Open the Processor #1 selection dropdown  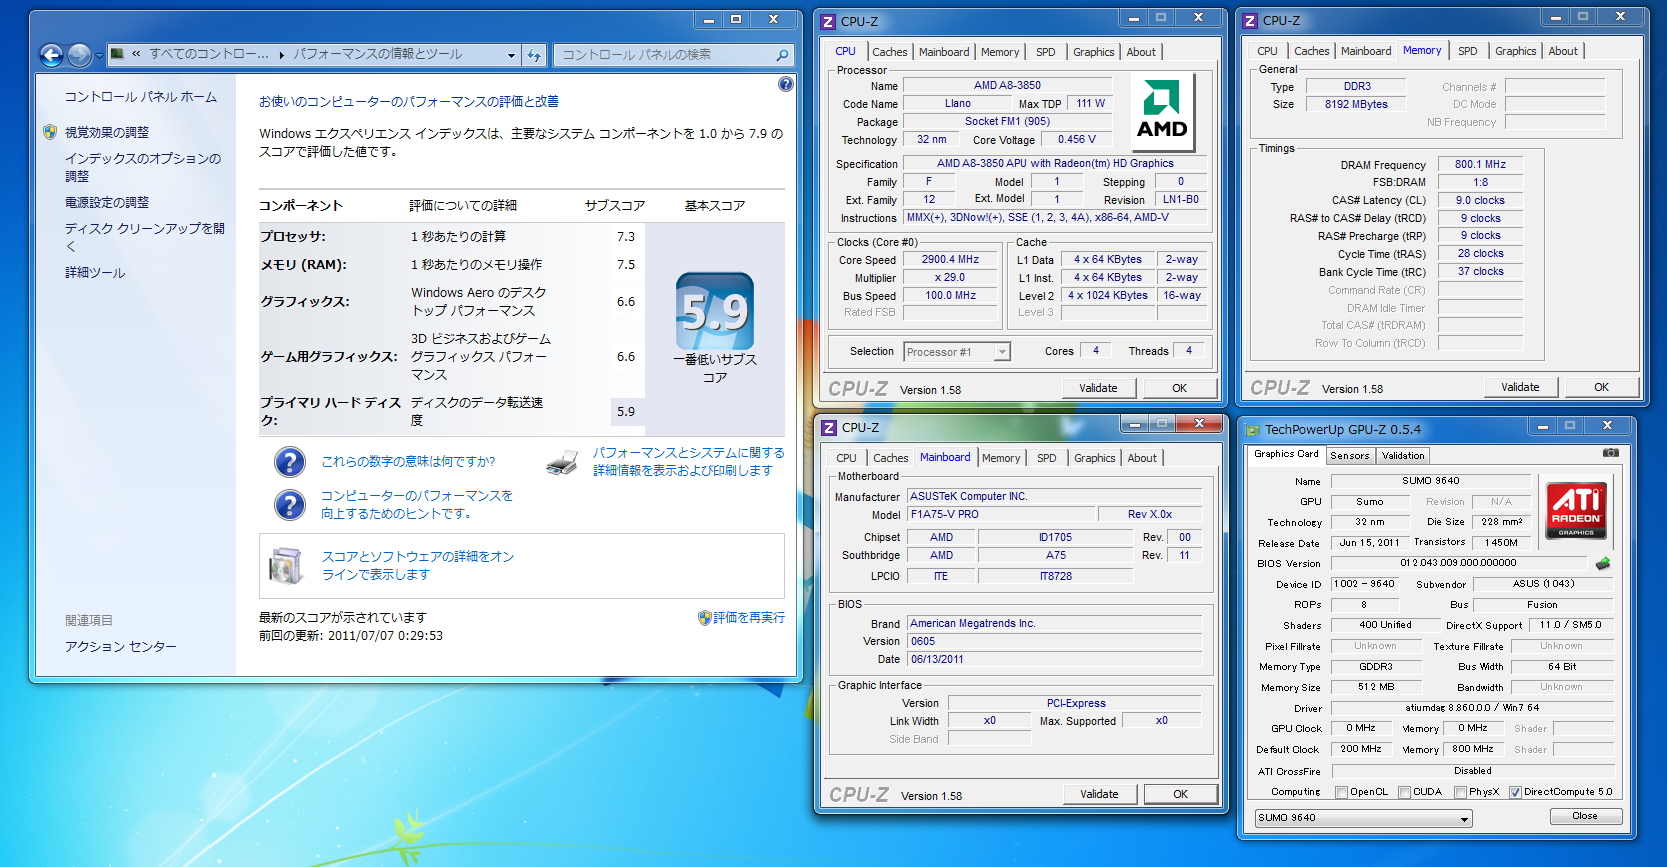[x=1002, y=352]
